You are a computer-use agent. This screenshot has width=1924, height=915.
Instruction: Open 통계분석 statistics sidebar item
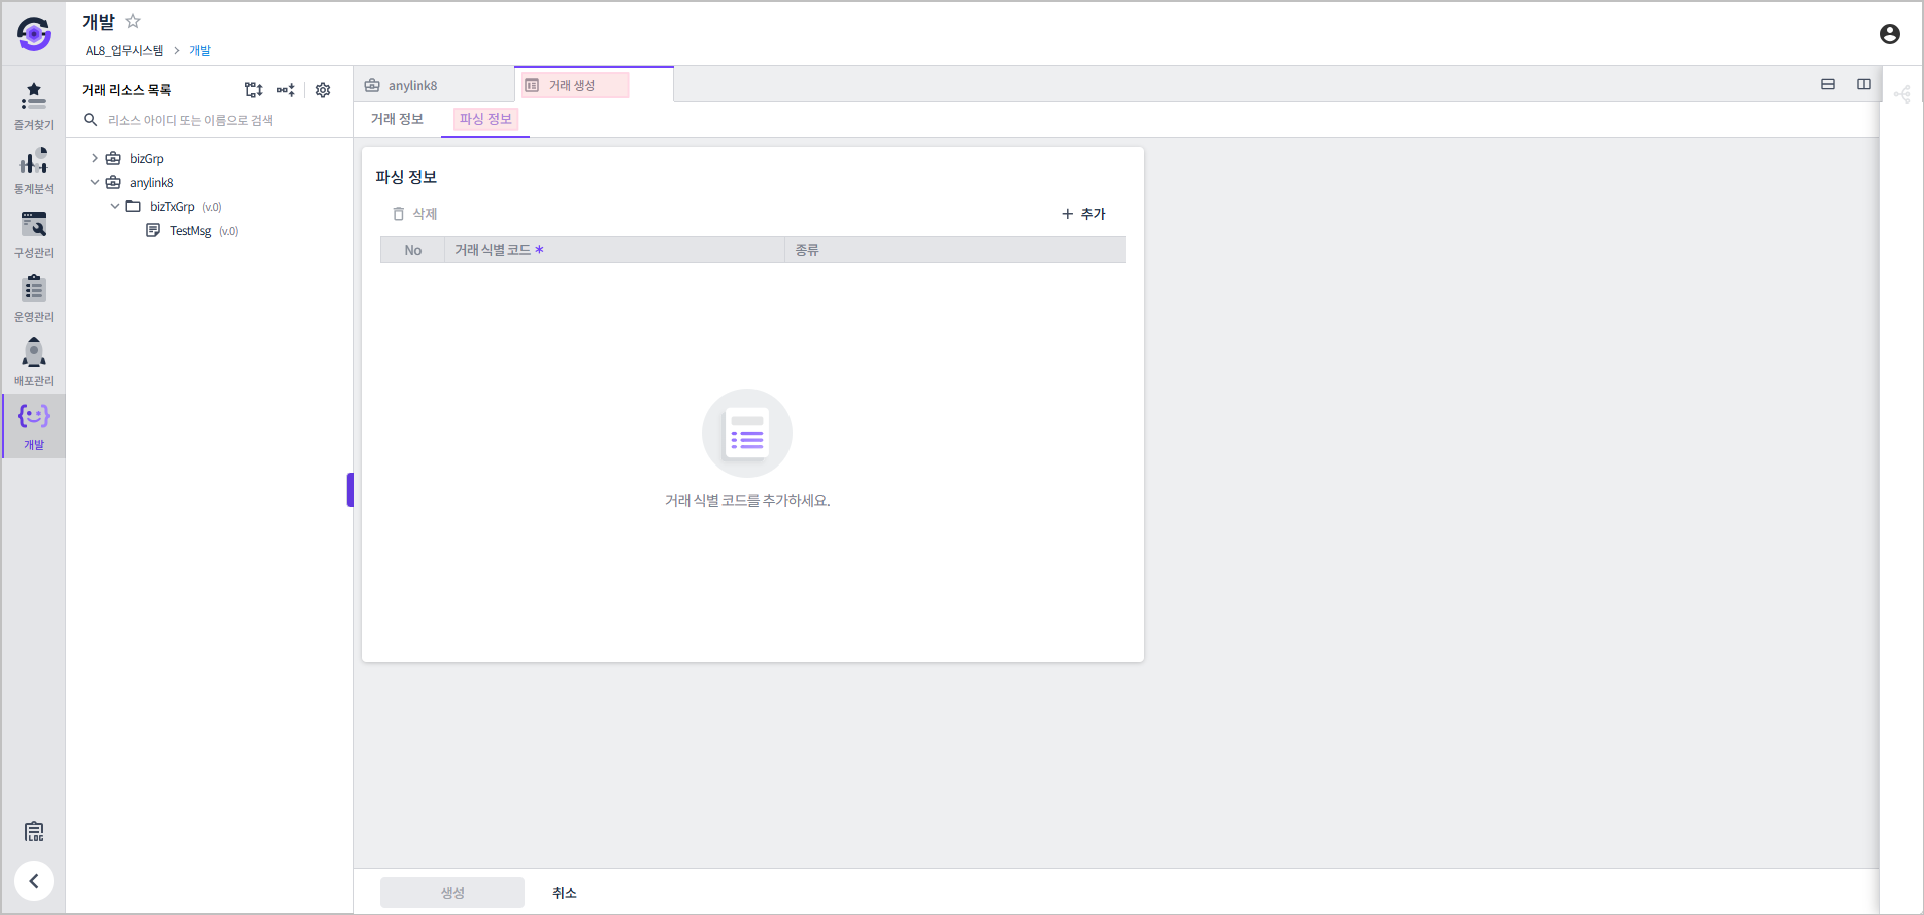[34, 170]
